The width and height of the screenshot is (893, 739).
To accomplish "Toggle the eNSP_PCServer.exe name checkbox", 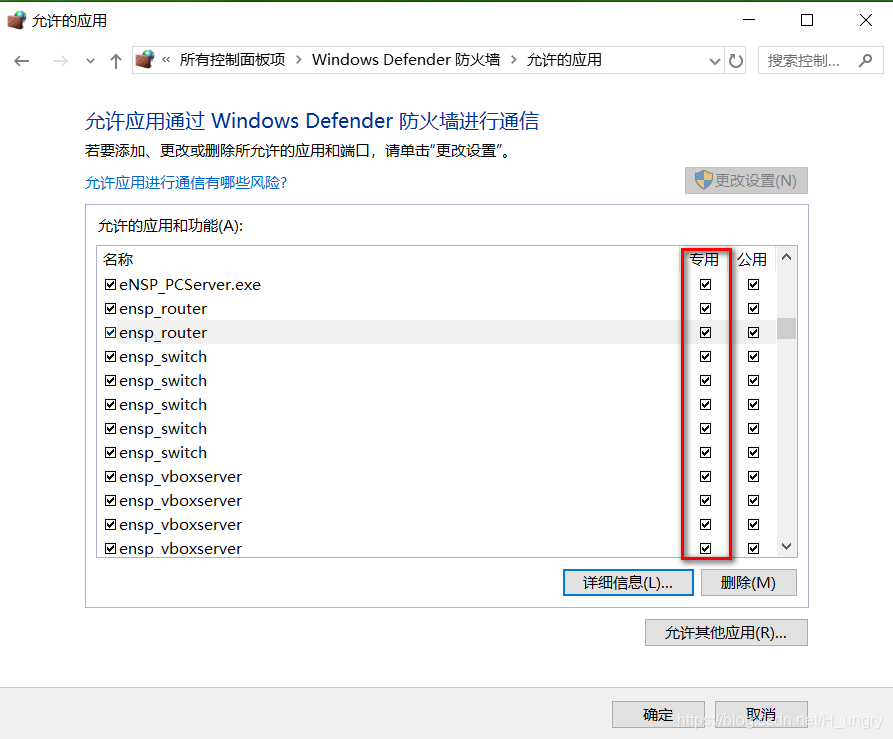I will tap(110, 284).
